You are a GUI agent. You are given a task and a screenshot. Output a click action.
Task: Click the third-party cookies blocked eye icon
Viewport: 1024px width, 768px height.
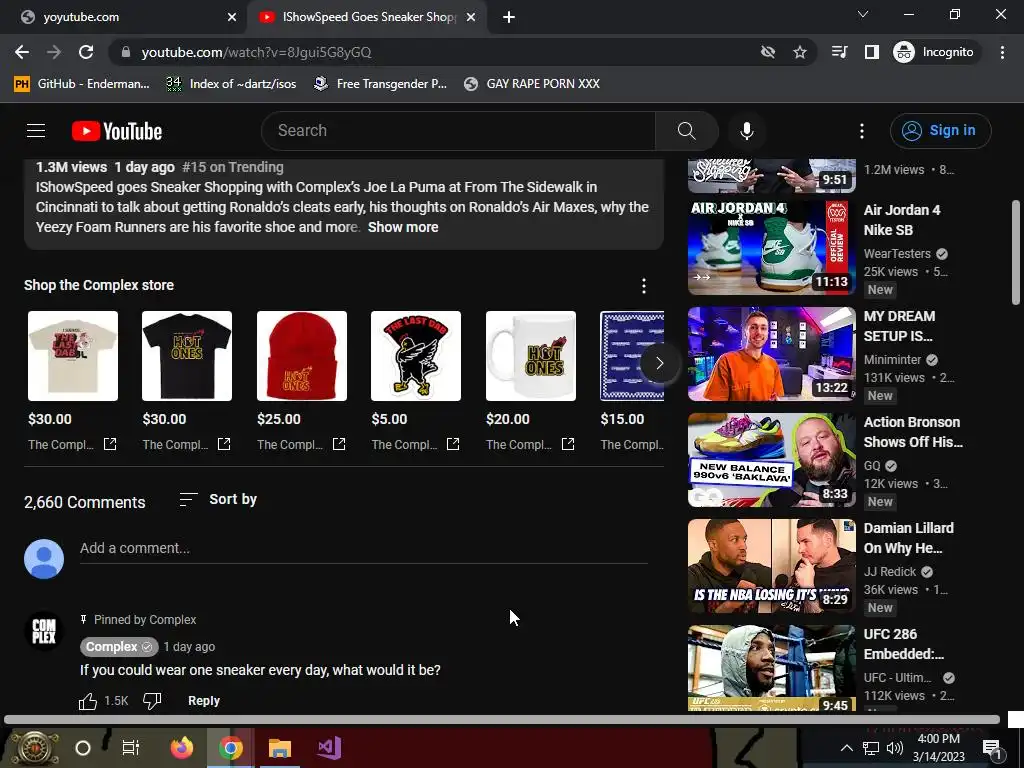(768, 52)
